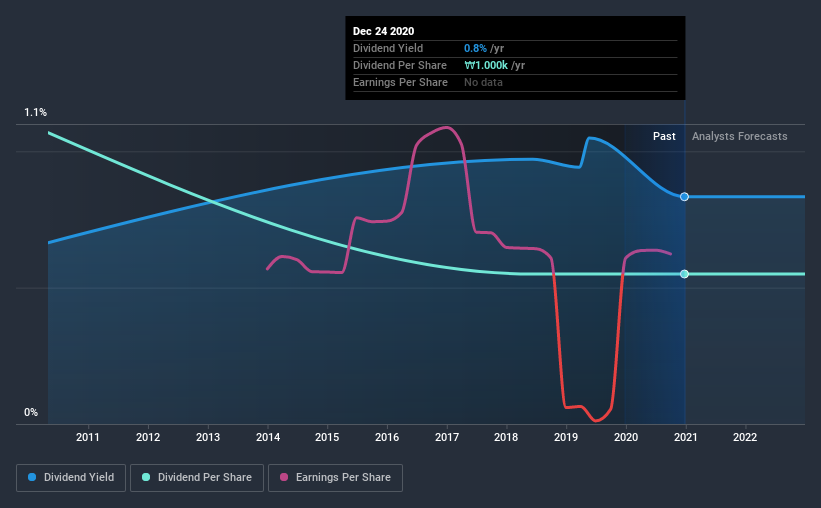Toggle the Dividend Per Share legend button
The image size is (821, 508).
(x=197, y=478)
